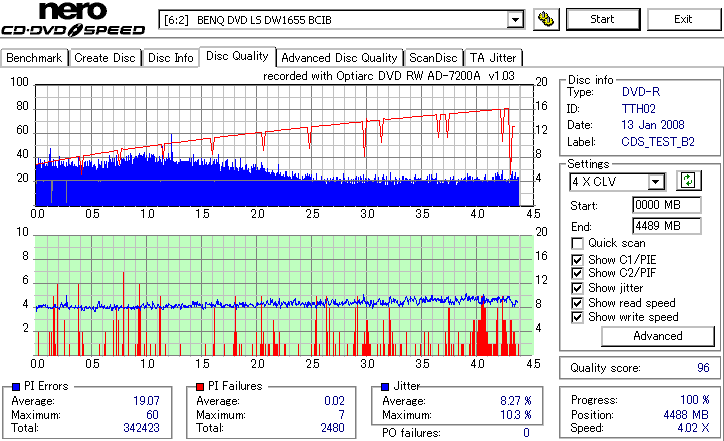This screenshot has width=724, height=441.
Task: Select the ScanDisc tab
Action: [433, 58]
